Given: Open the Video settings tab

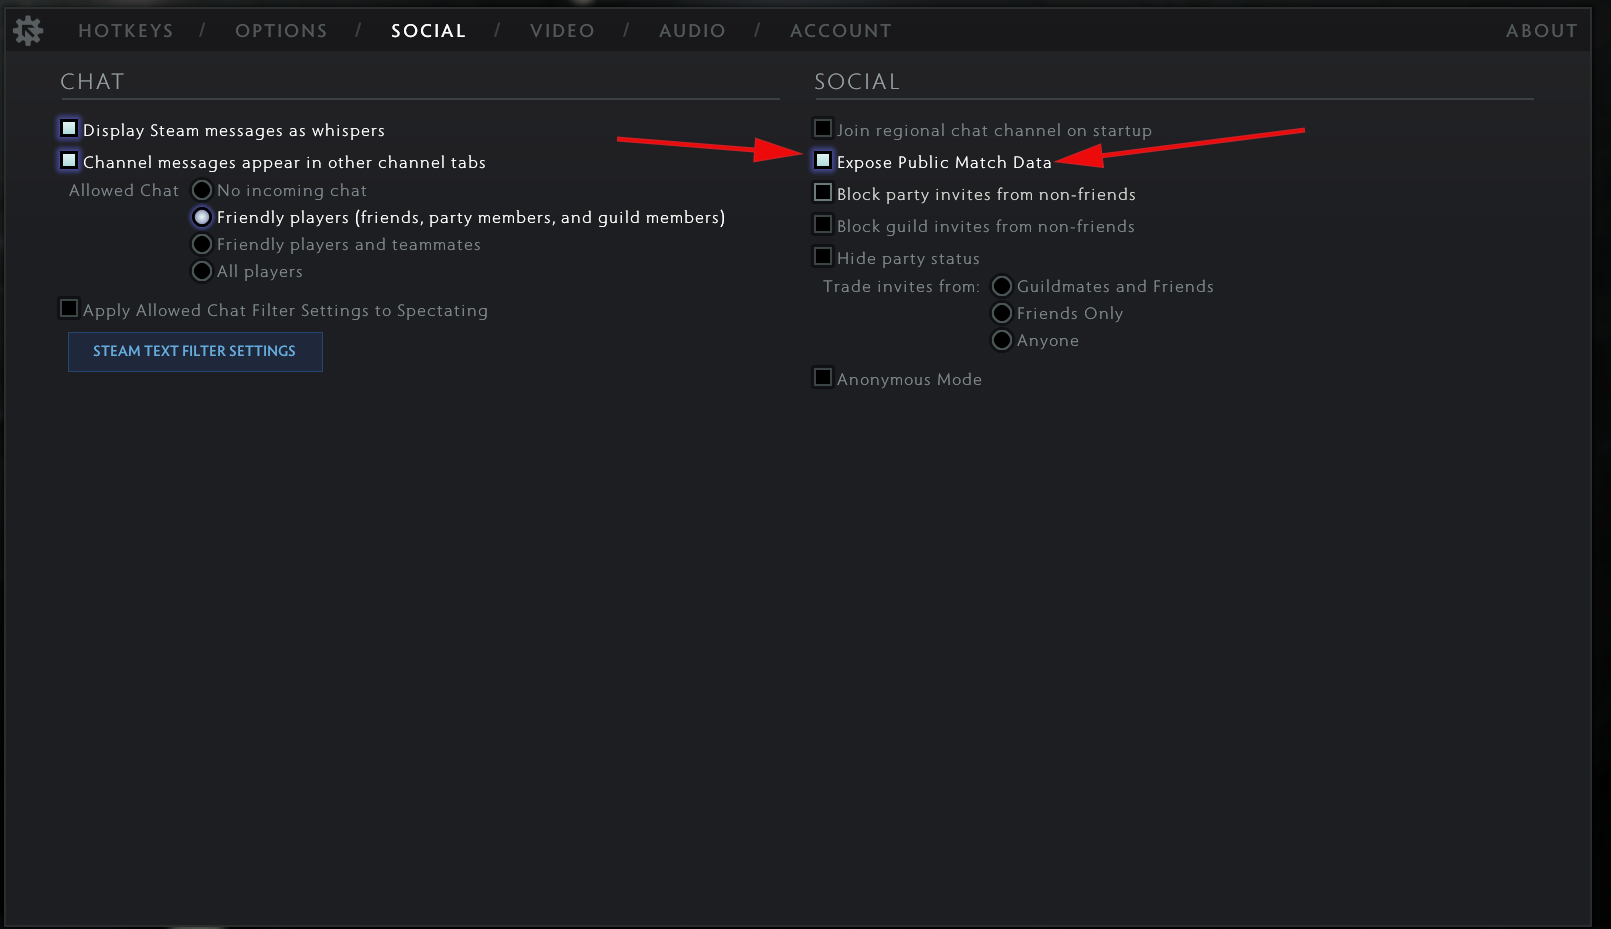Looking at the screenshot, I should [562, 31].
